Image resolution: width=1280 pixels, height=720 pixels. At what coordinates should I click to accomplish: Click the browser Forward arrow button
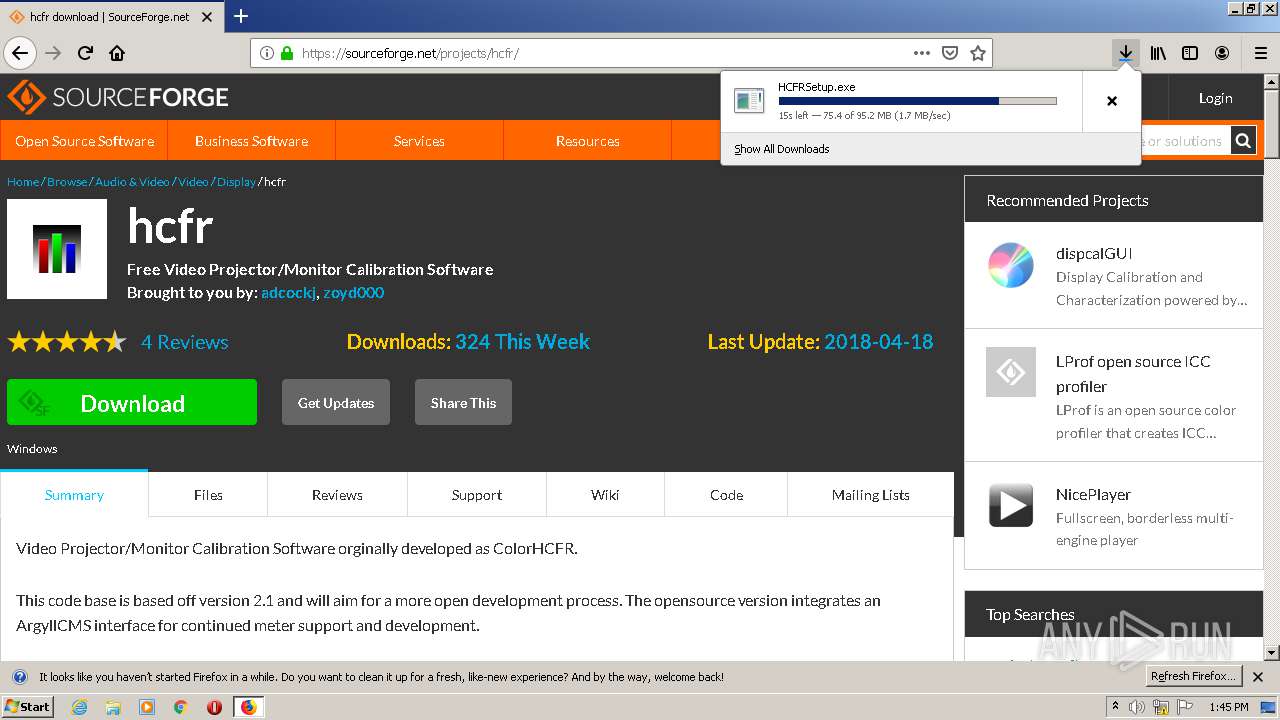[x=53, y=53]
